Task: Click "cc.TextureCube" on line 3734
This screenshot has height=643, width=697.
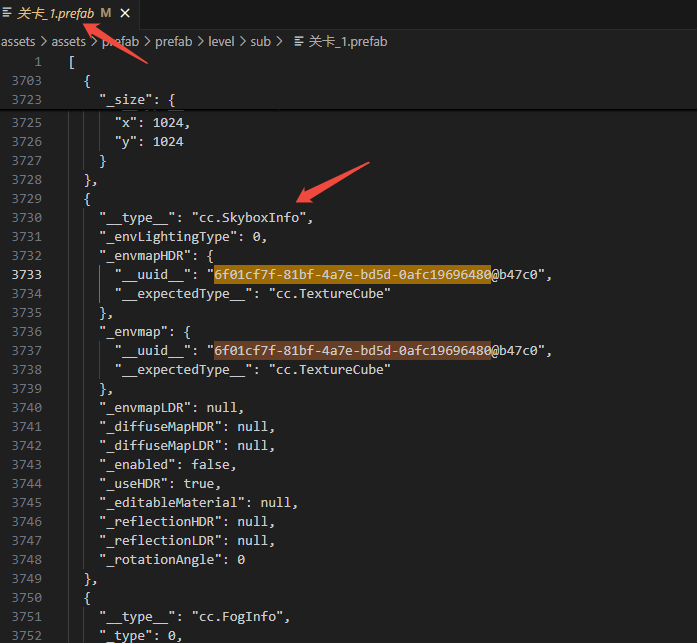Action: click(329, 294)
